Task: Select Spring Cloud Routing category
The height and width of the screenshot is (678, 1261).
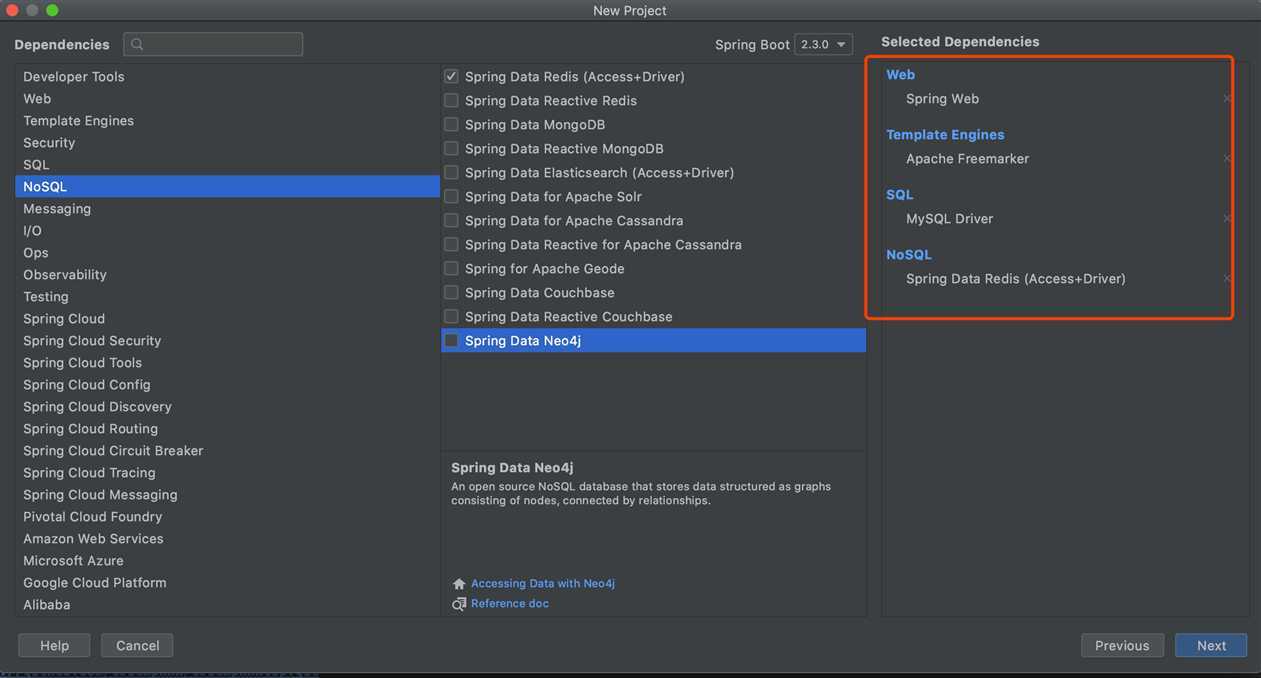Action: (227, 429)
